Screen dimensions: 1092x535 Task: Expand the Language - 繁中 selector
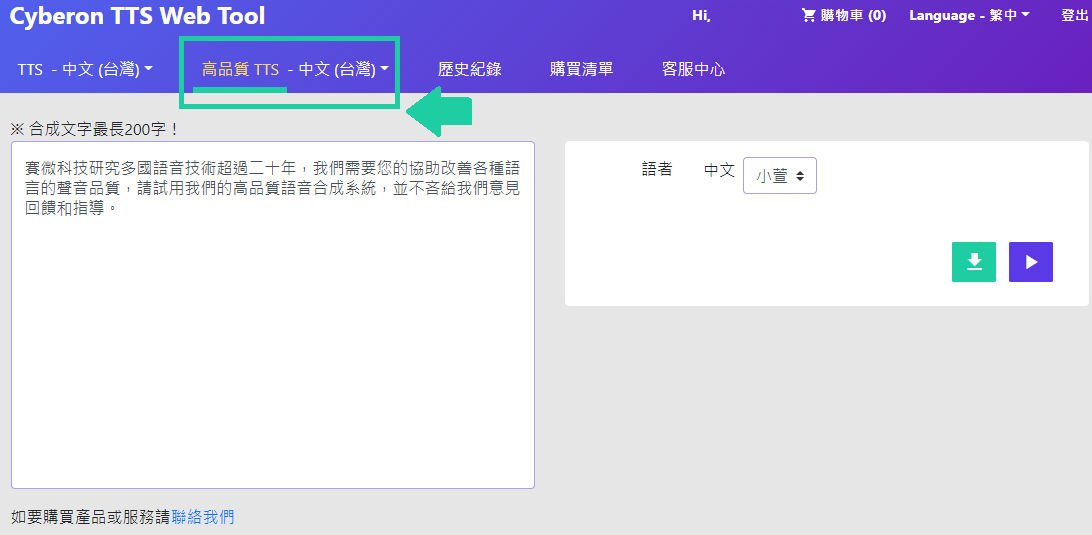pos(969,15)
